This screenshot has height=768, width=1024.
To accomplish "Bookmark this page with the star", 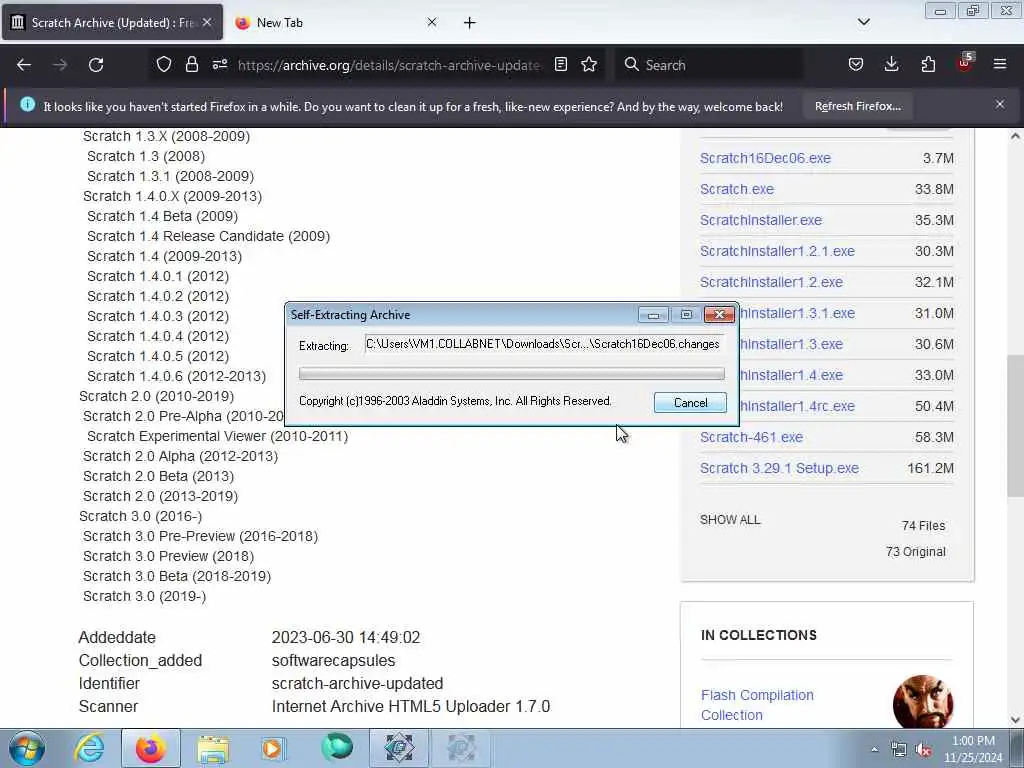I will point(589,65).
